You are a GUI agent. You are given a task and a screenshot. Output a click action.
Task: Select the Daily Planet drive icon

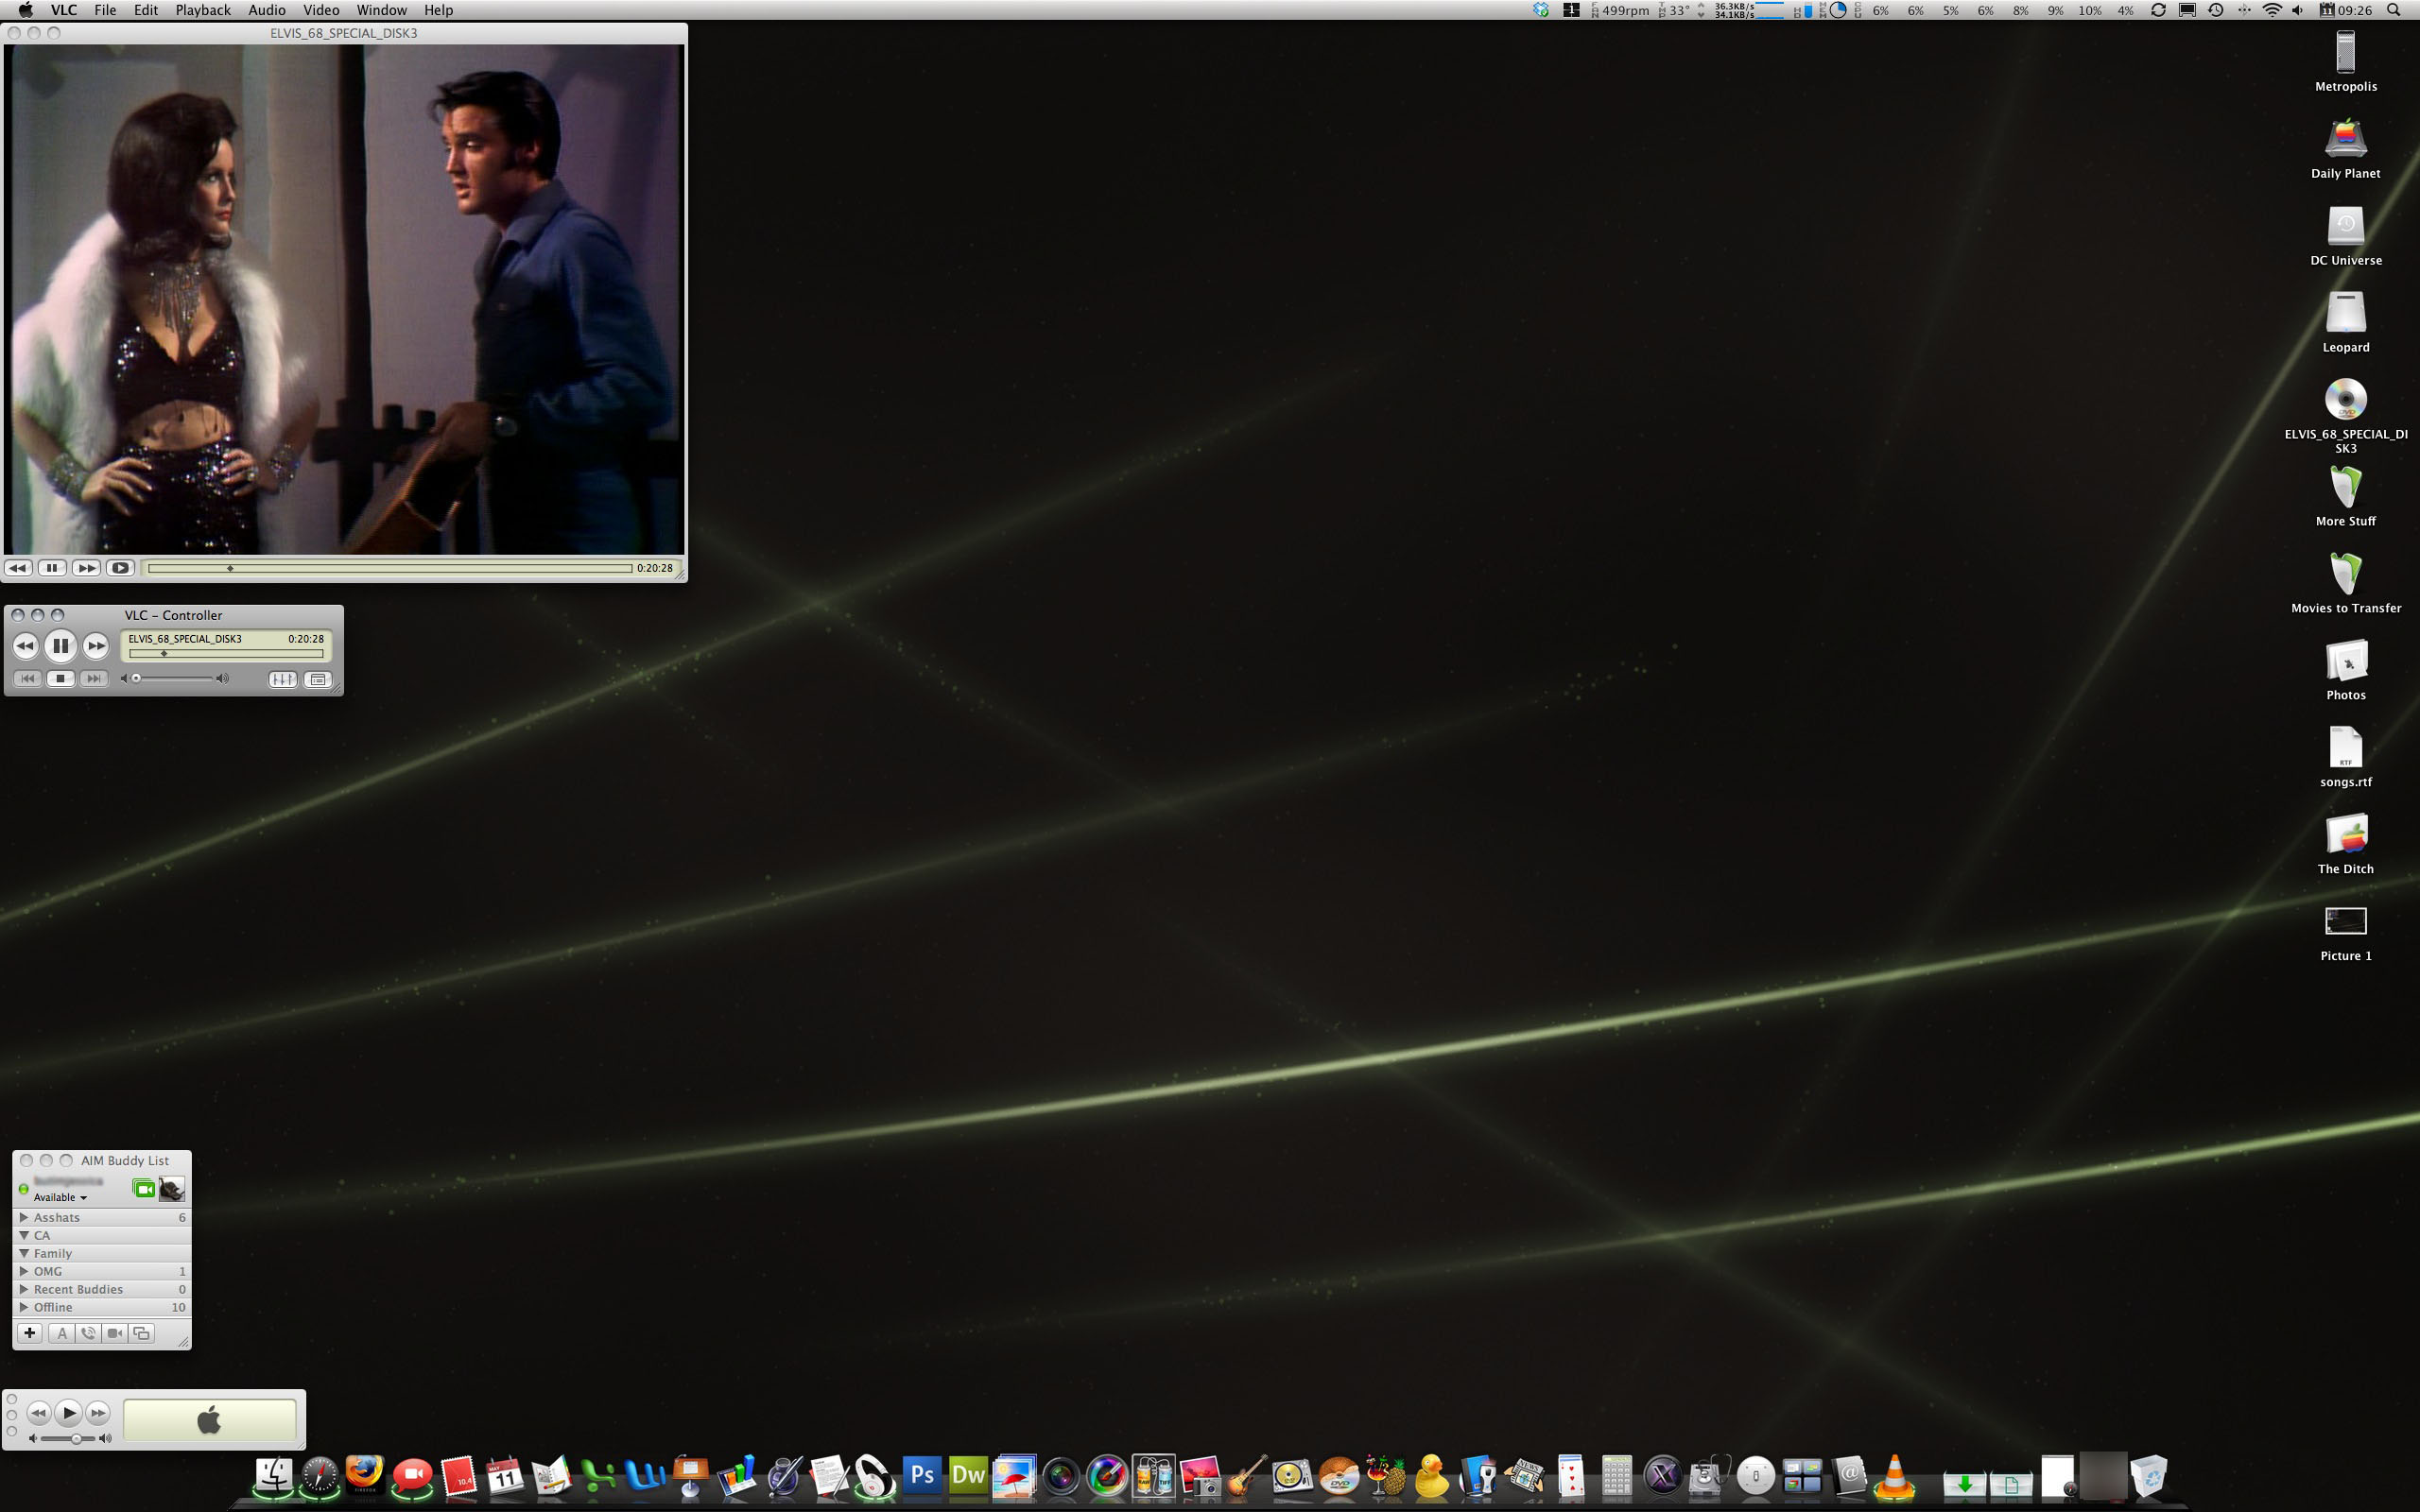[x=2345, y=139]
